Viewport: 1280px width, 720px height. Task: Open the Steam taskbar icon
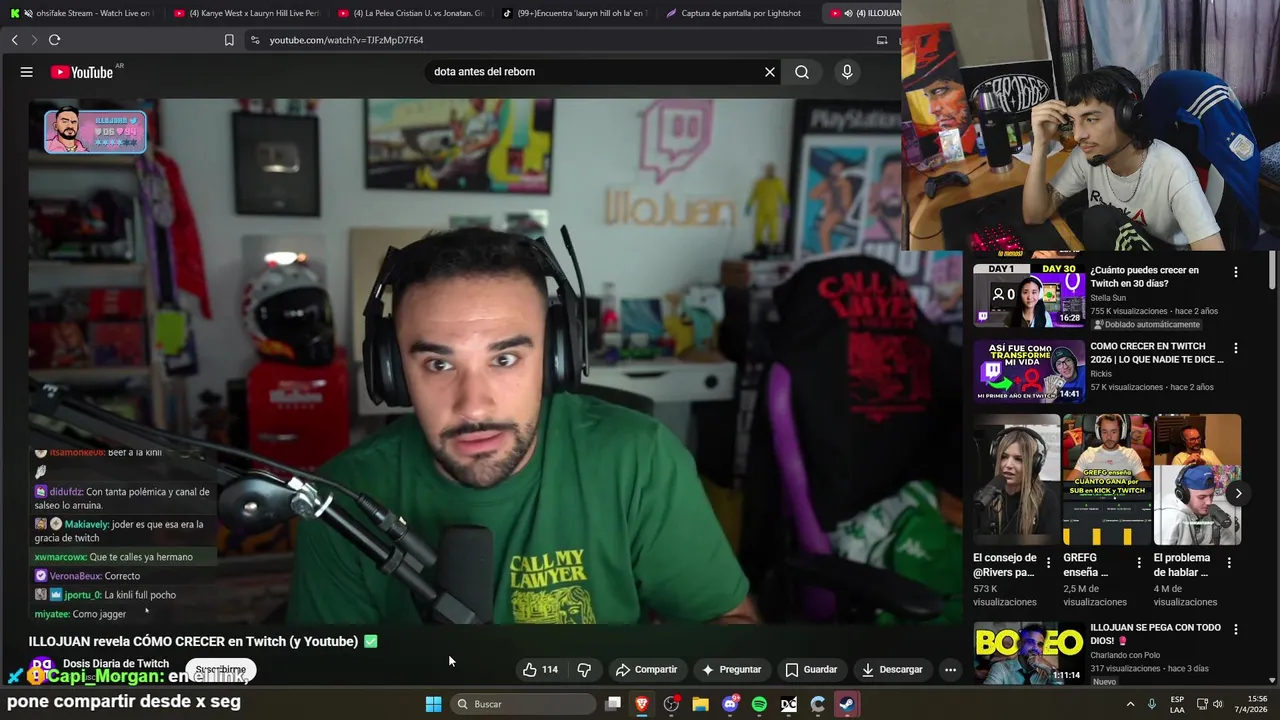[x=846, y=704]
